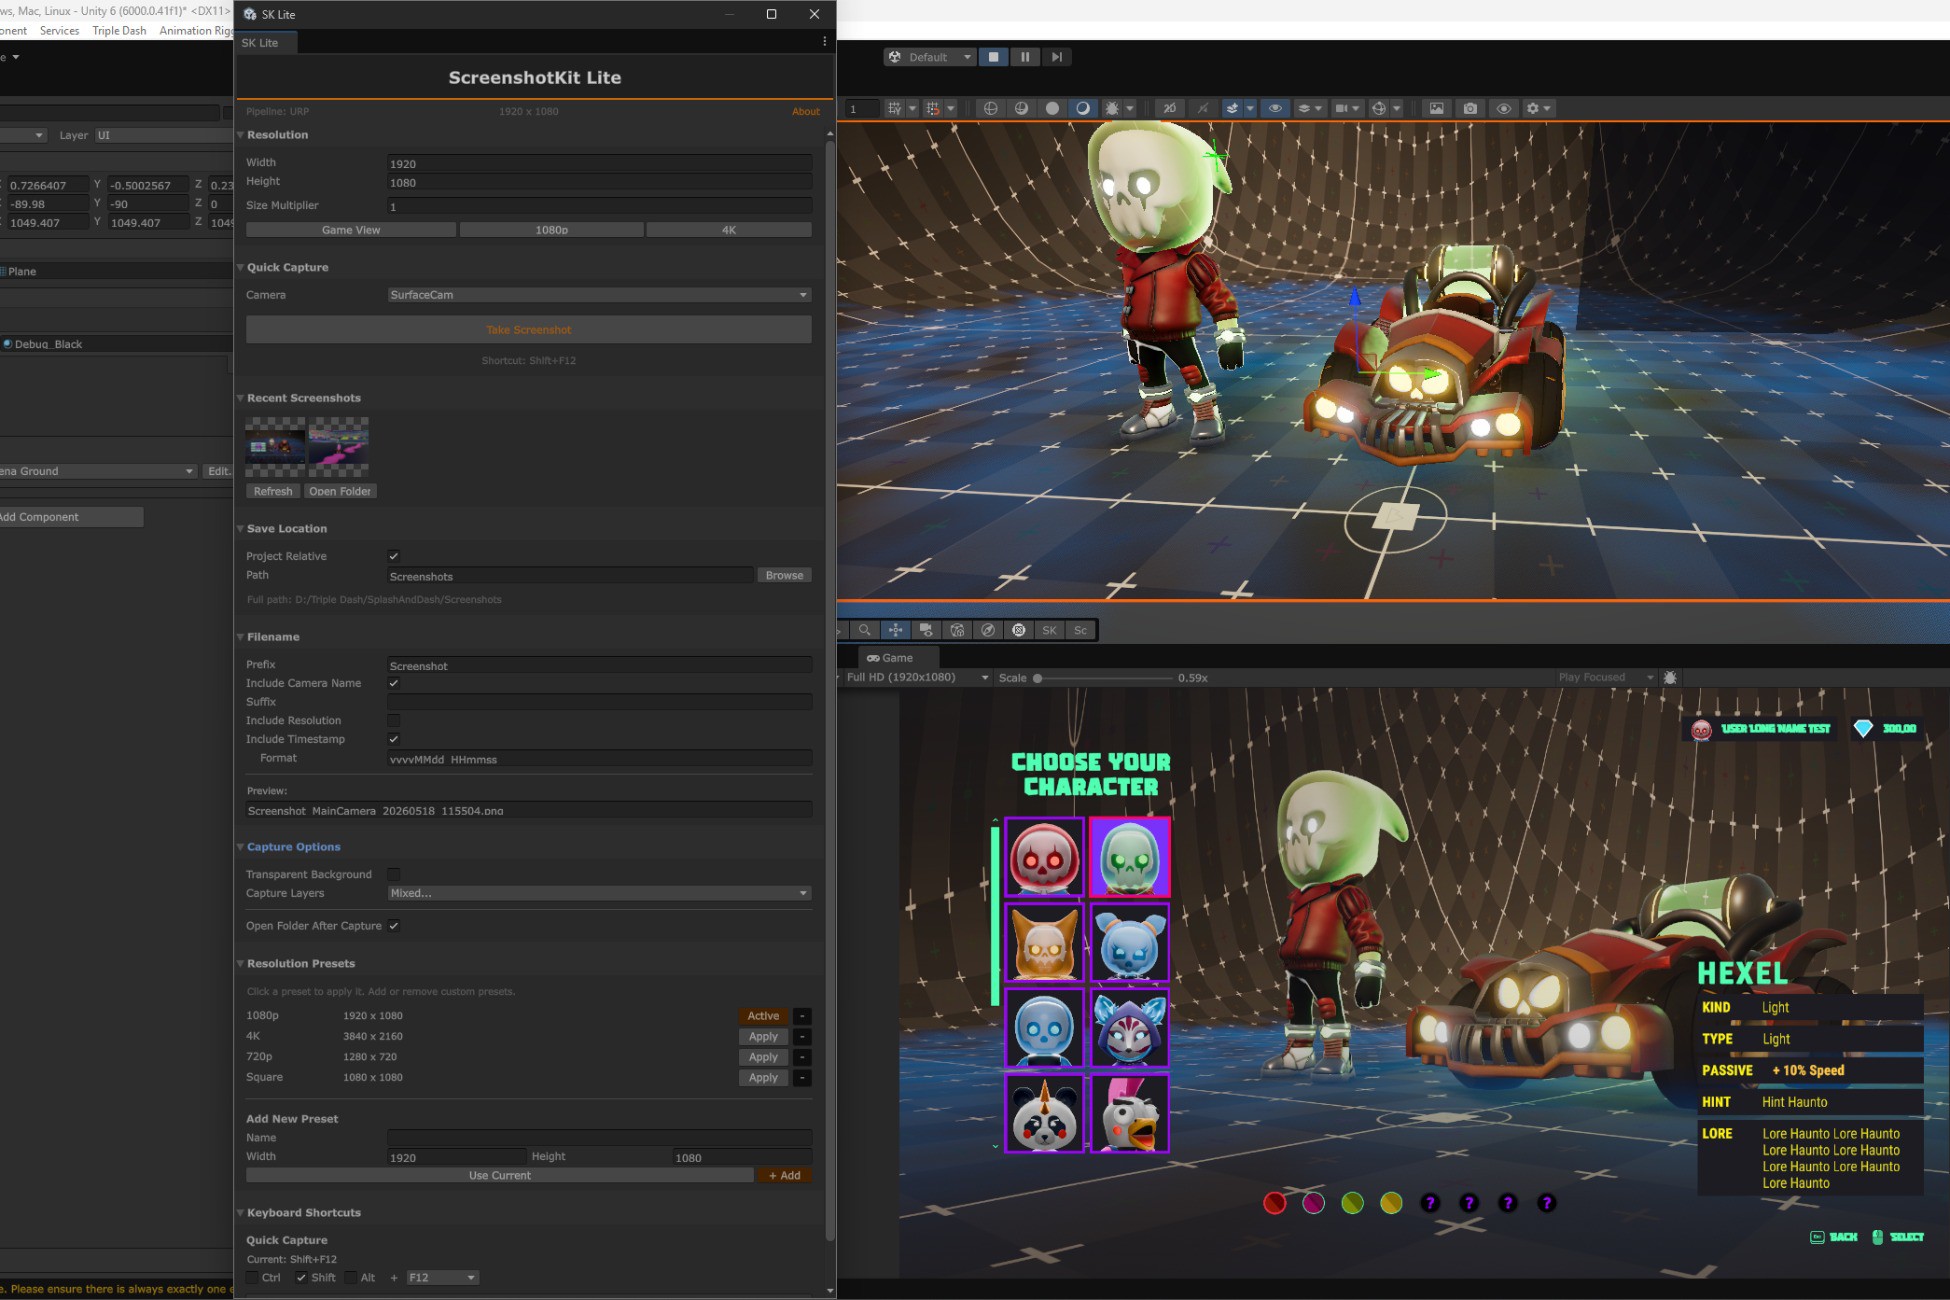Click the first recent screenshot thumbnail
Viewport: 1950px width, 1300px height.
point(275,447)
